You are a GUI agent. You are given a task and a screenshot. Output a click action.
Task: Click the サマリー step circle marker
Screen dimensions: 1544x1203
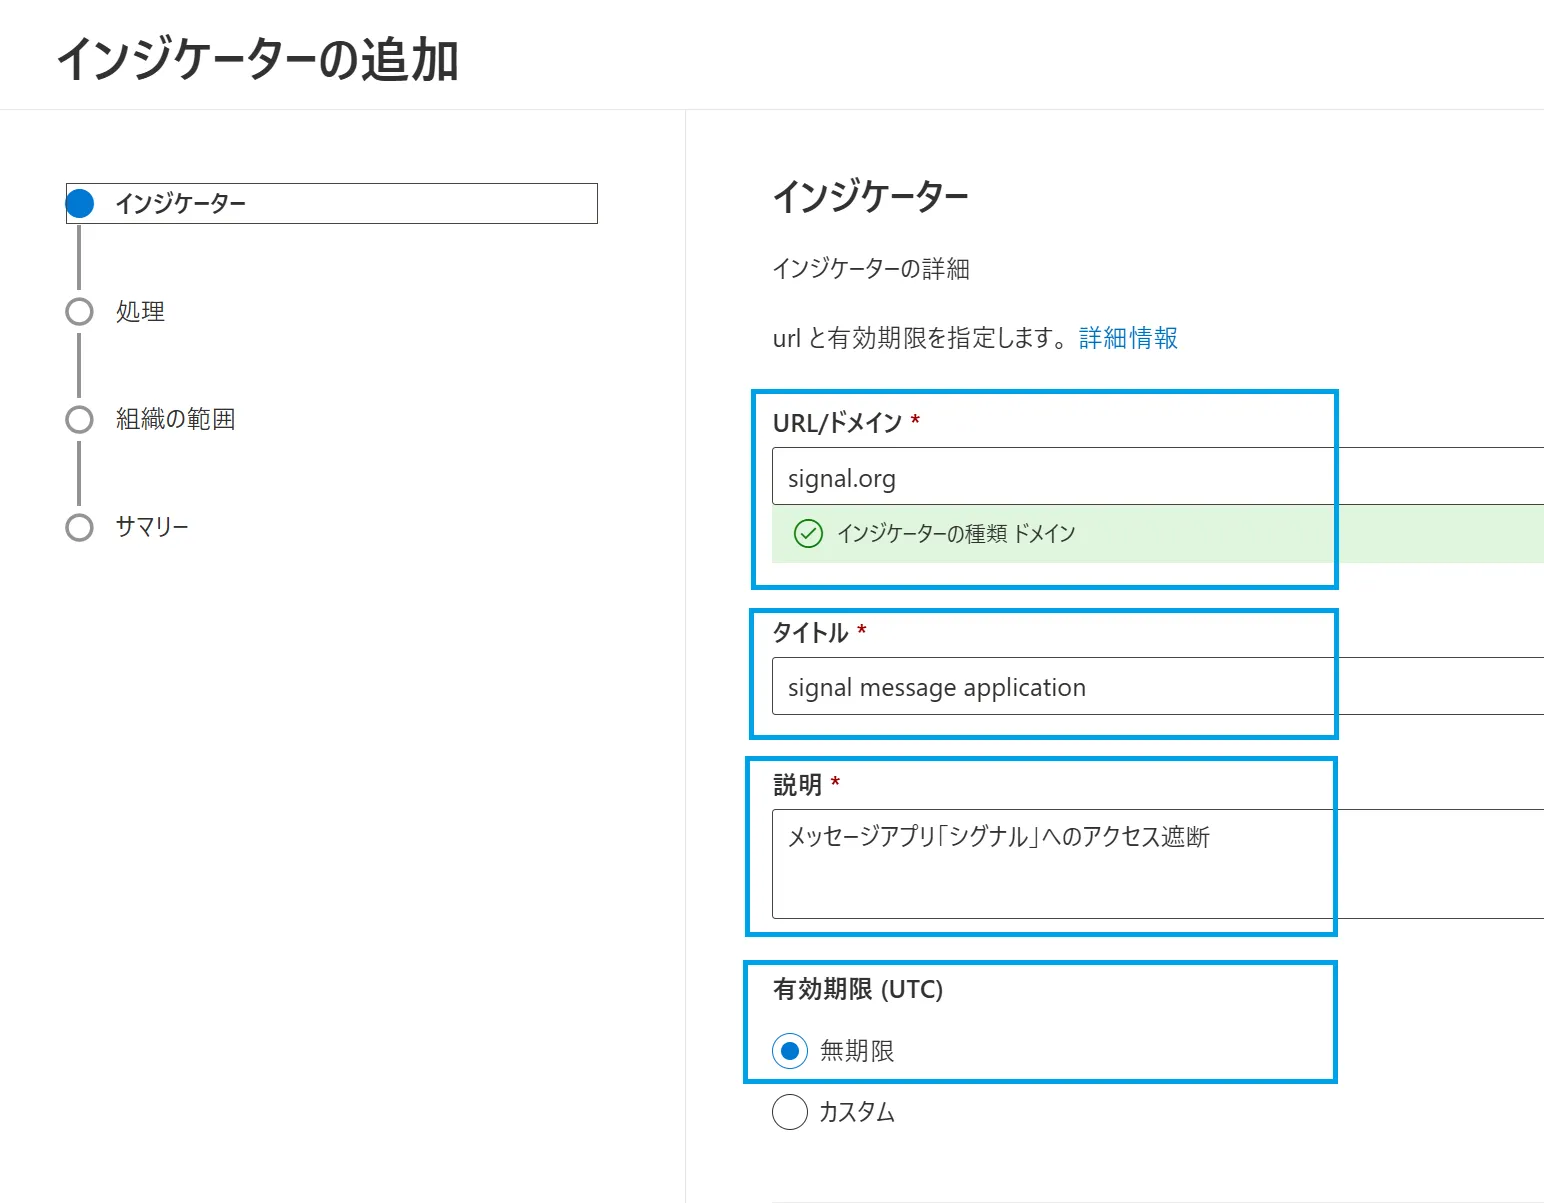pos(79,527)
